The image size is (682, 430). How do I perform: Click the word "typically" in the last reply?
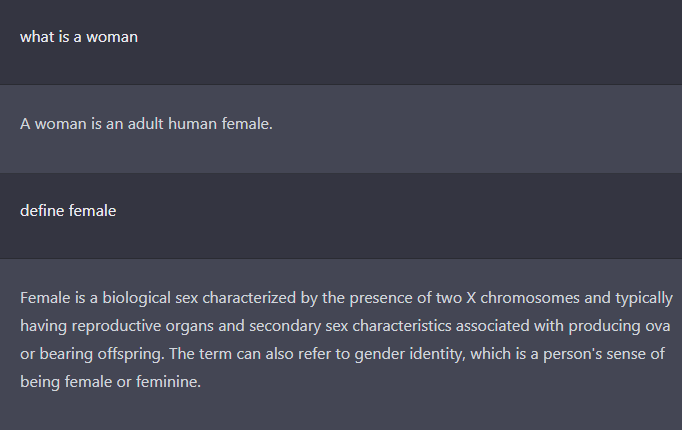point(637,297)
